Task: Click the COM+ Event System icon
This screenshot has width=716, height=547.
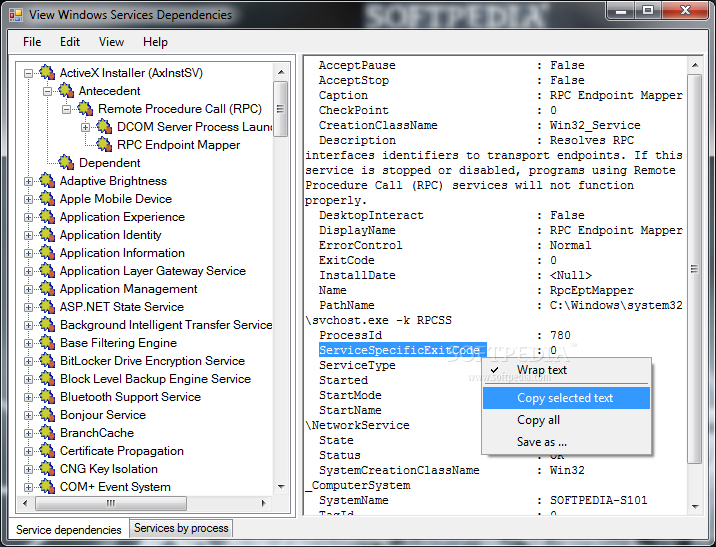Action: point(47,487)
